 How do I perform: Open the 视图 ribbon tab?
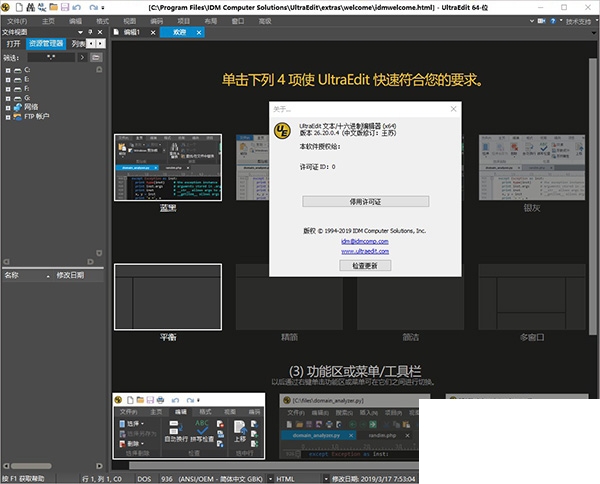[130, 21]
